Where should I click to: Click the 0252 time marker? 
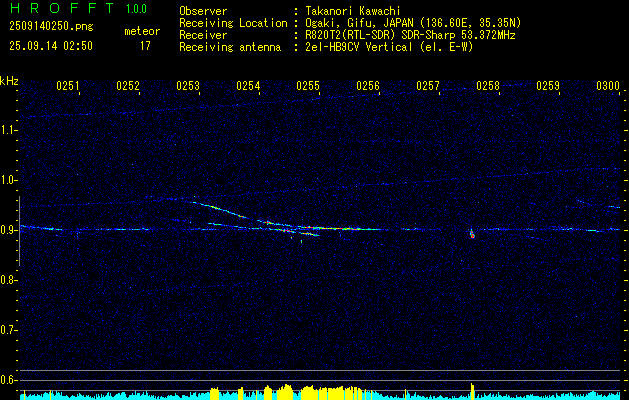click(128, 86)
